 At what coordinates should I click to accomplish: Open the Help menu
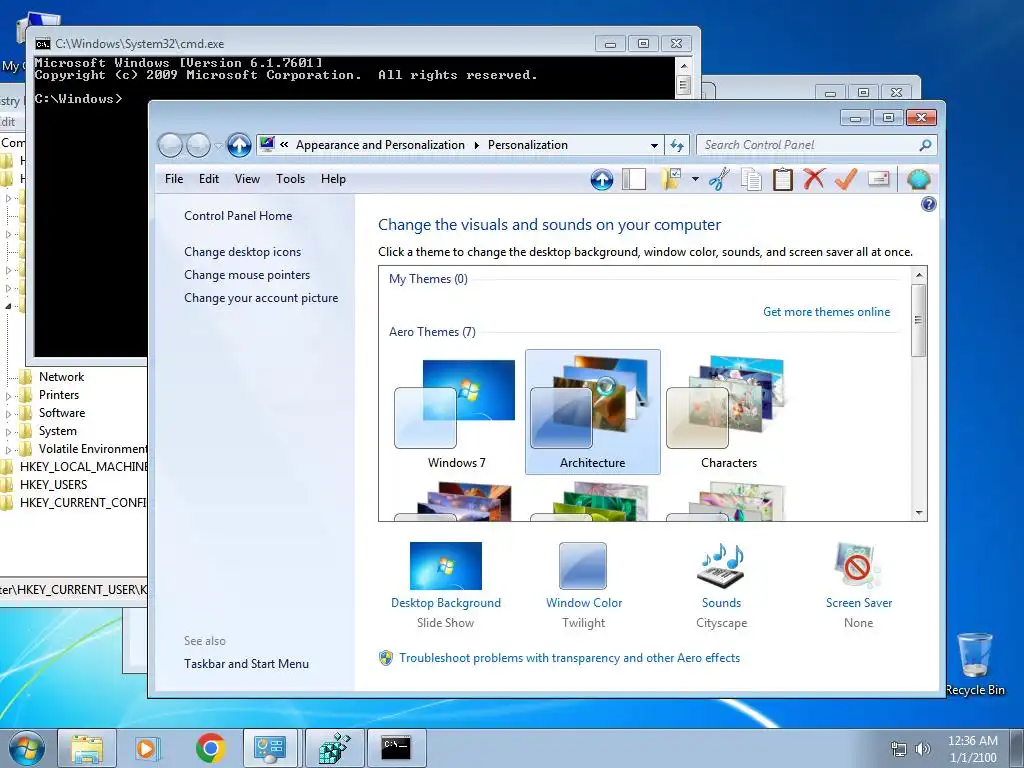pyautogui.click(x=333, y=179)
